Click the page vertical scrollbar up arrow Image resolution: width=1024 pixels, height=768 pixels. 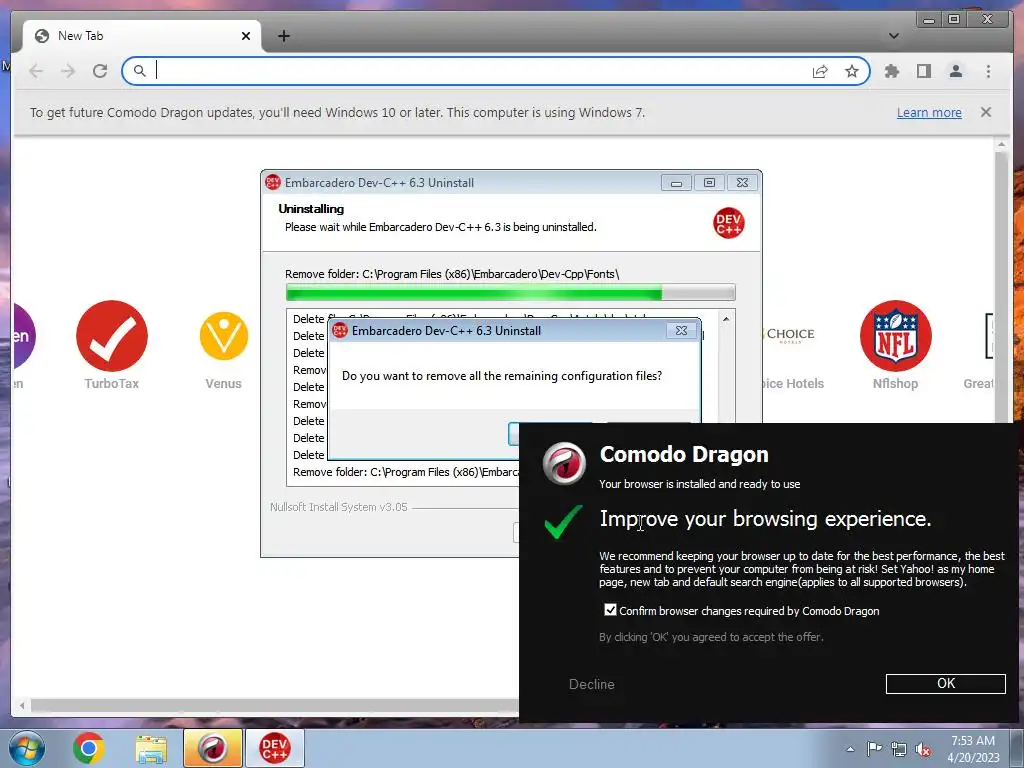pos(1001,144)
